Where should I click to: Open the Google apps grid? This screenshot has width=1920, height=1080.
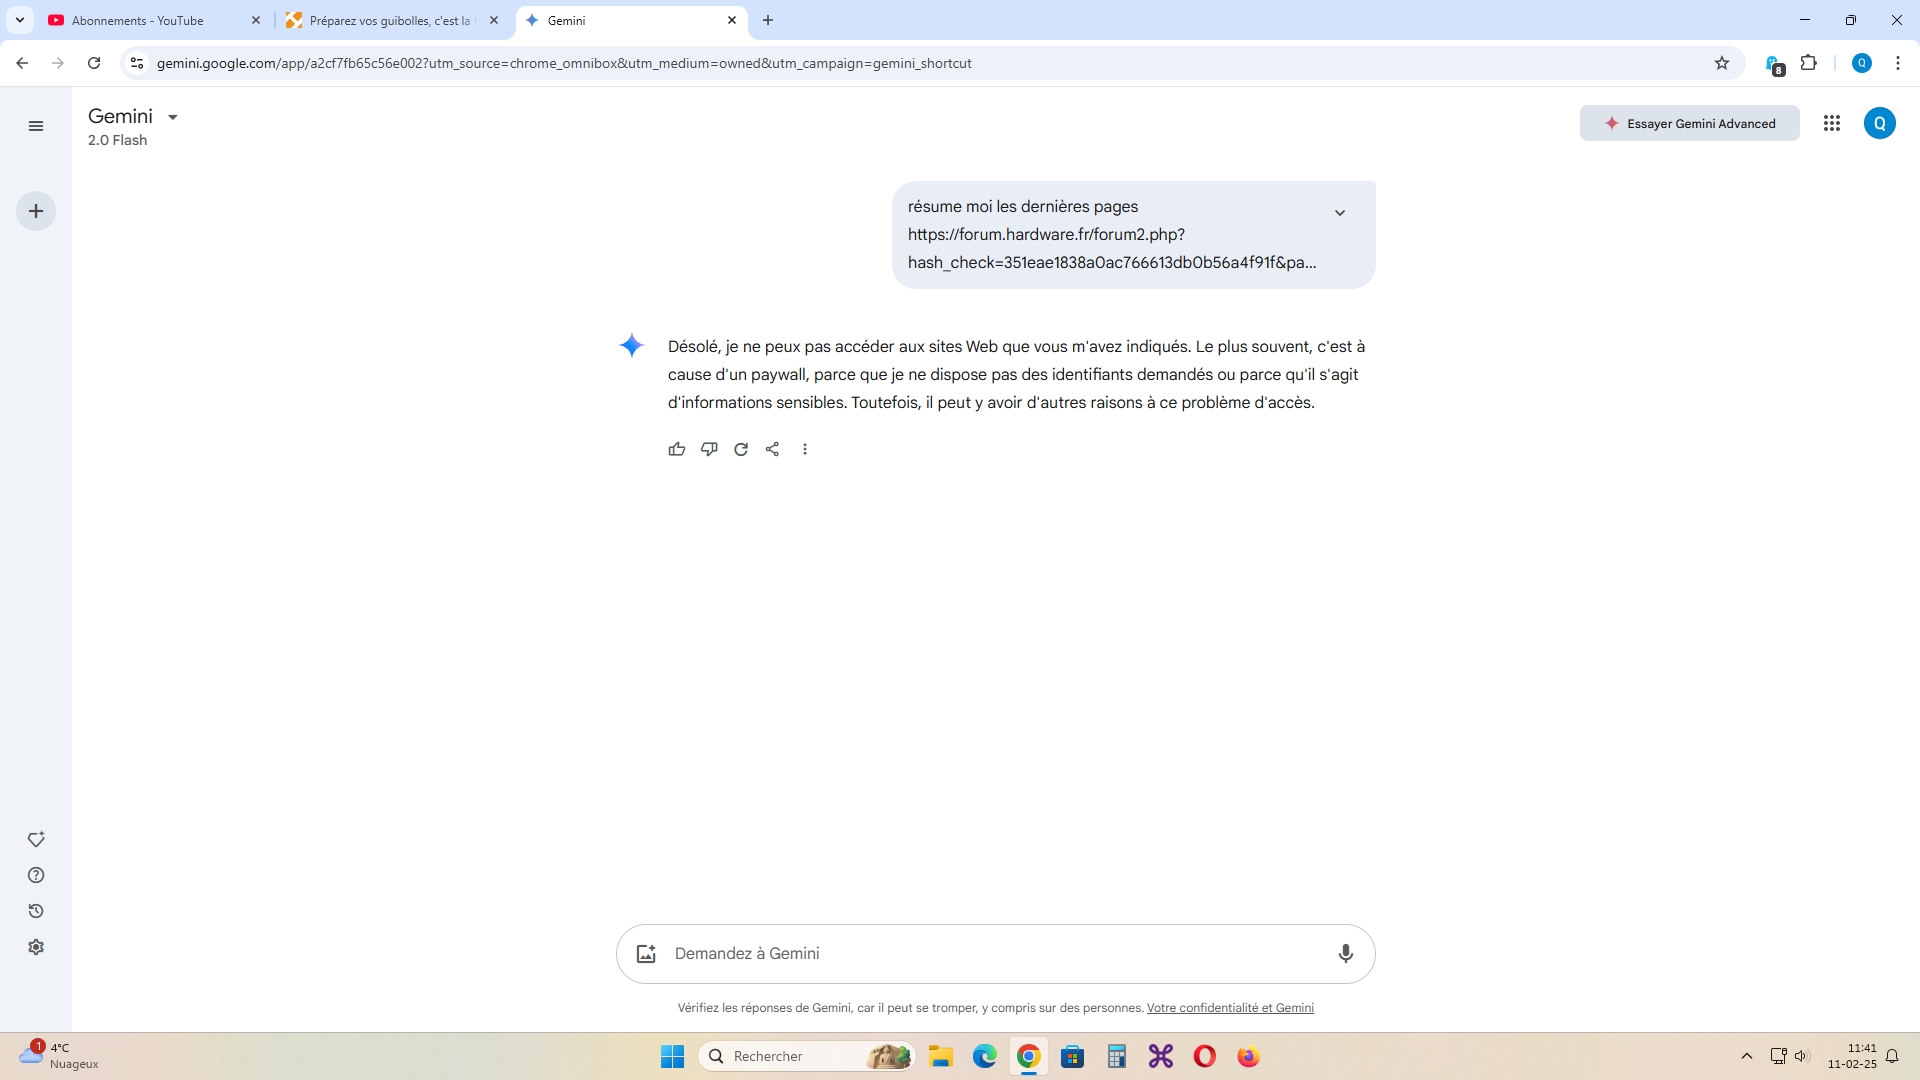[1831, 123]
